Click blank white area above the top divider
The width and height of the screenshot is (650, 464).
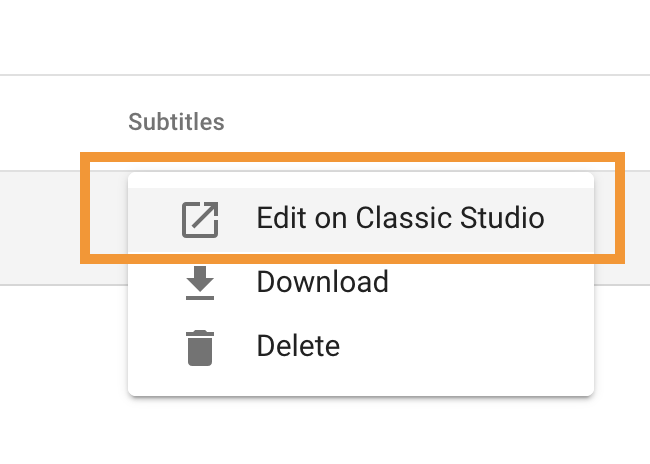point(325,37)
